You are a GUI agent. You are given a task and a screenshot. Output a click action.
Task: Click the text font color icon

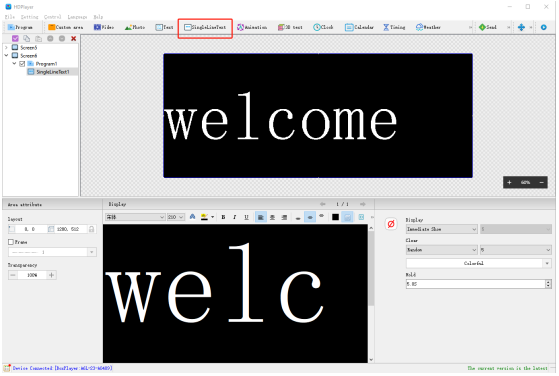[193, 217]
